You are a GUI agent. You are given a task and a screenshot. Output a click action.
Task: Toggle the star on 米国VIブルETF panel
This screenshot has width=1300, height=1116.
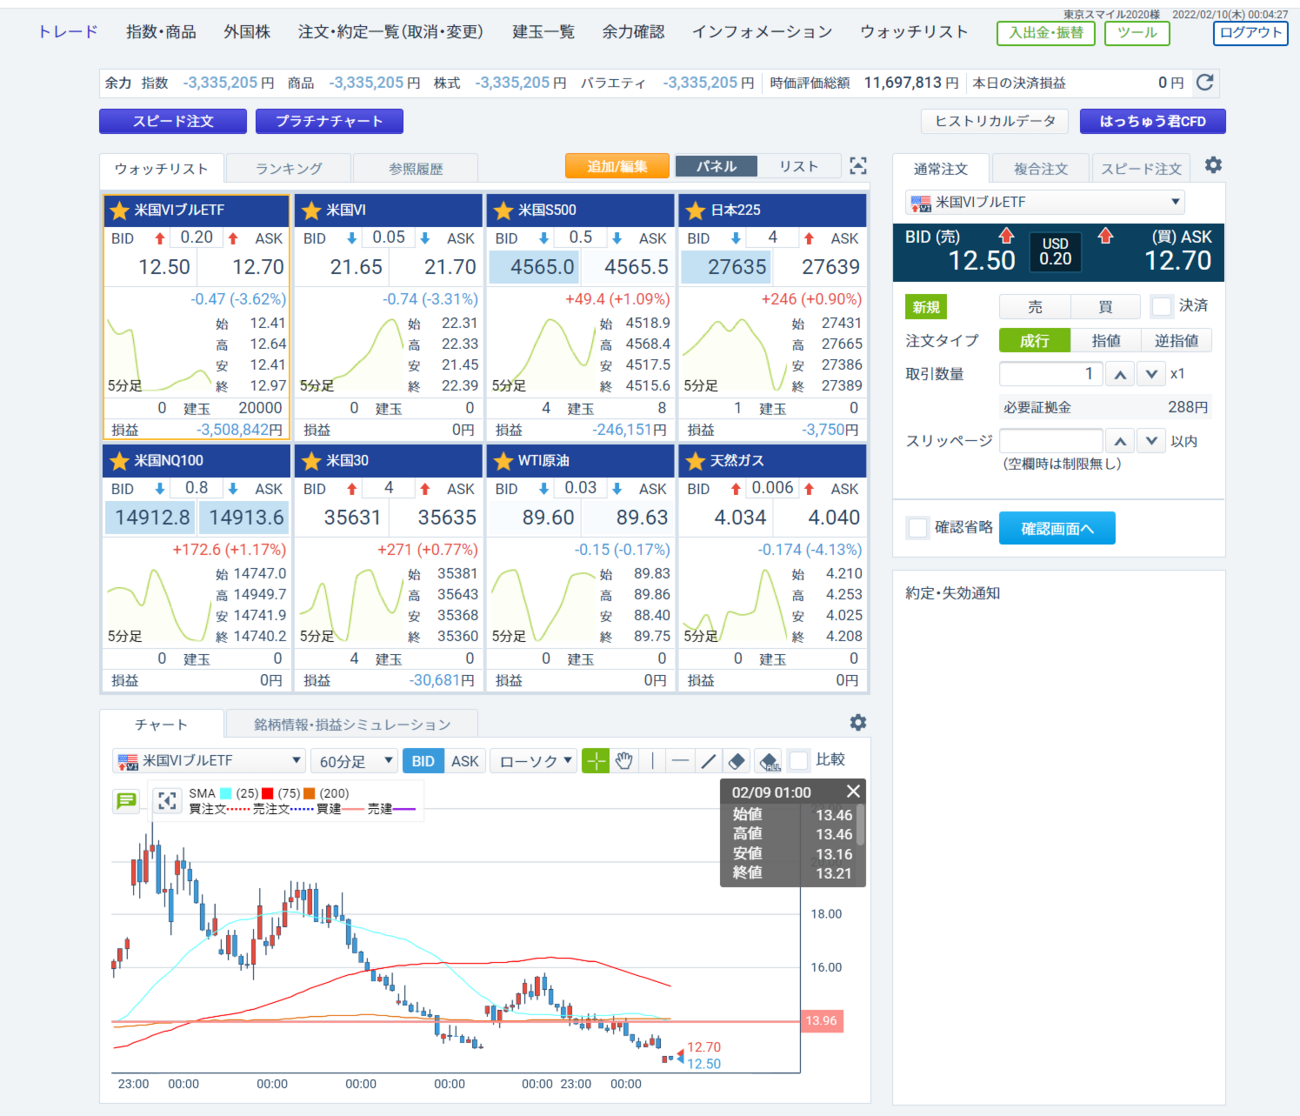tap(119, 210)
